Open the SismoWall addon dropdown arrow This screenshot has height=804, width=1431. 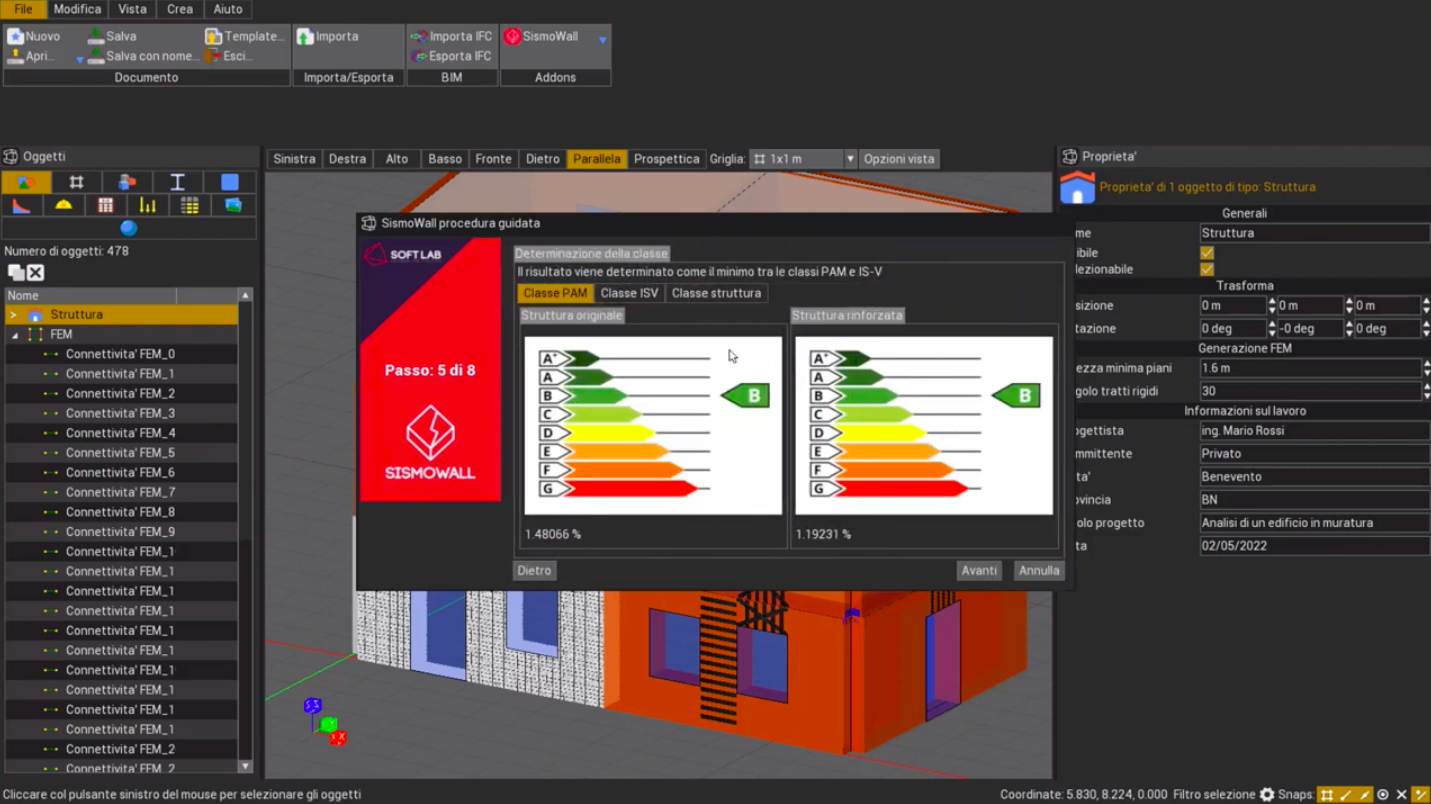tap(602, 40)
